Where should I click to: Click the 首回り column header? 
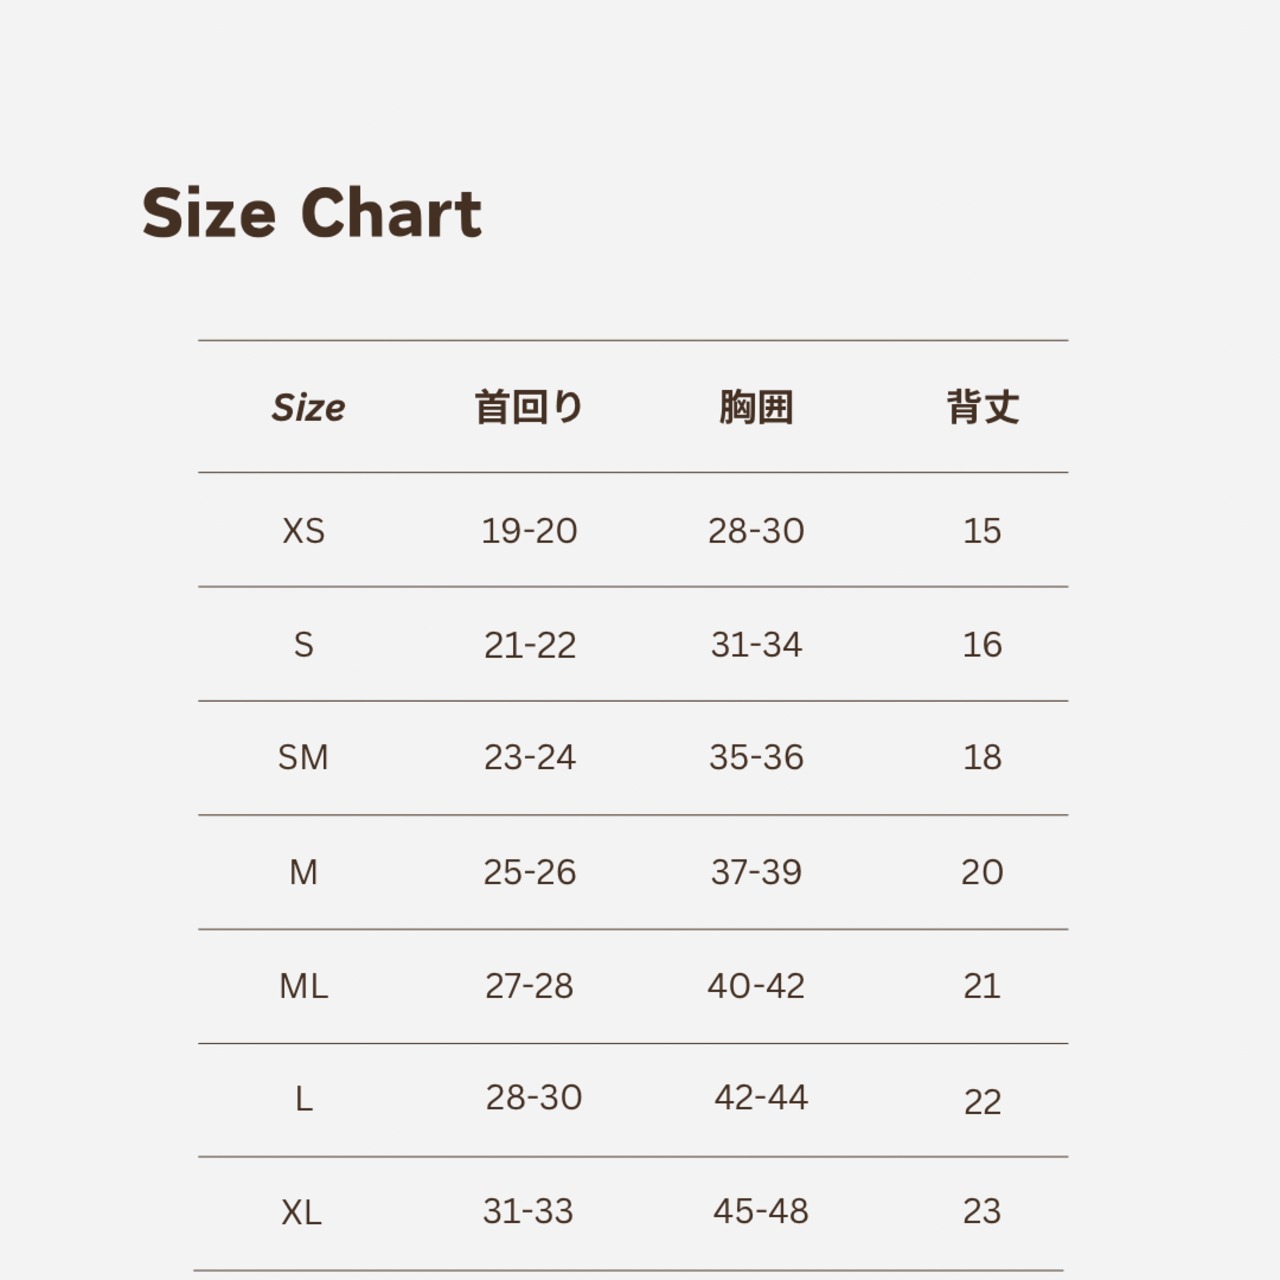click(x=529, y=407)
